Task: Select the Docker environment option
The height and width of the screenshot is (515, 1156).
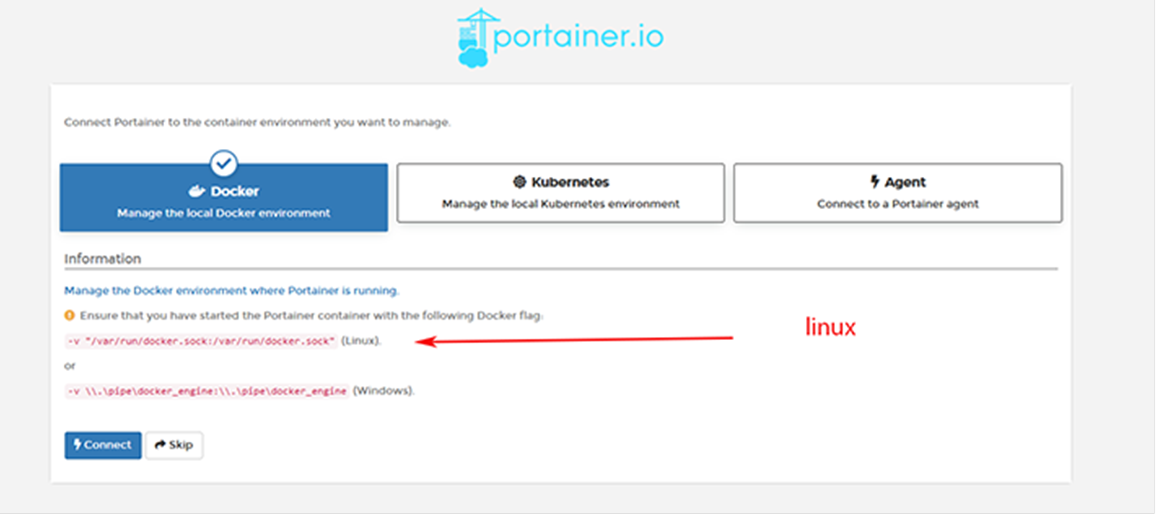Action: coord(223,197)
